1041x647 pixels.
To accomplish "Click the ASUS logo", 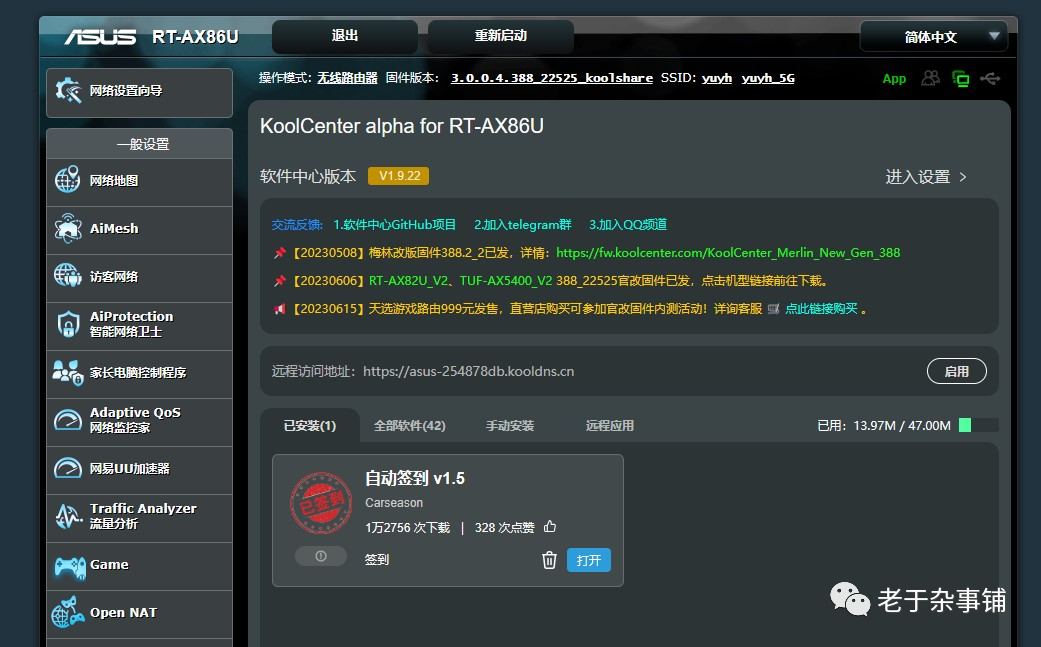I will point(100,37).
